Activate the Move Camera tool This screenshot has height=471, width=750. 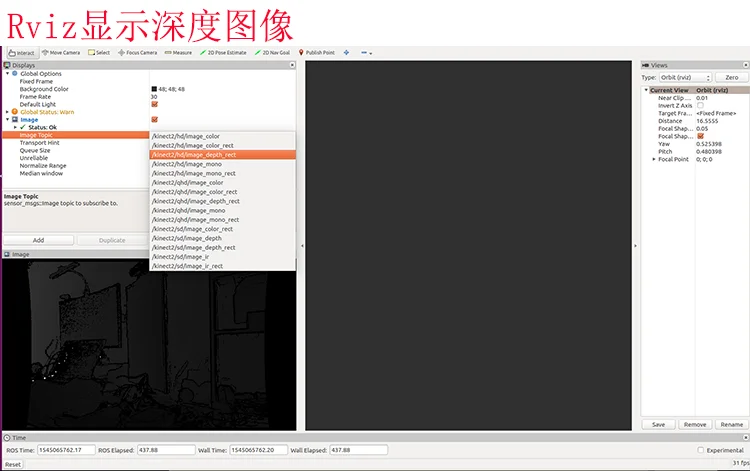tap(61, 53)
